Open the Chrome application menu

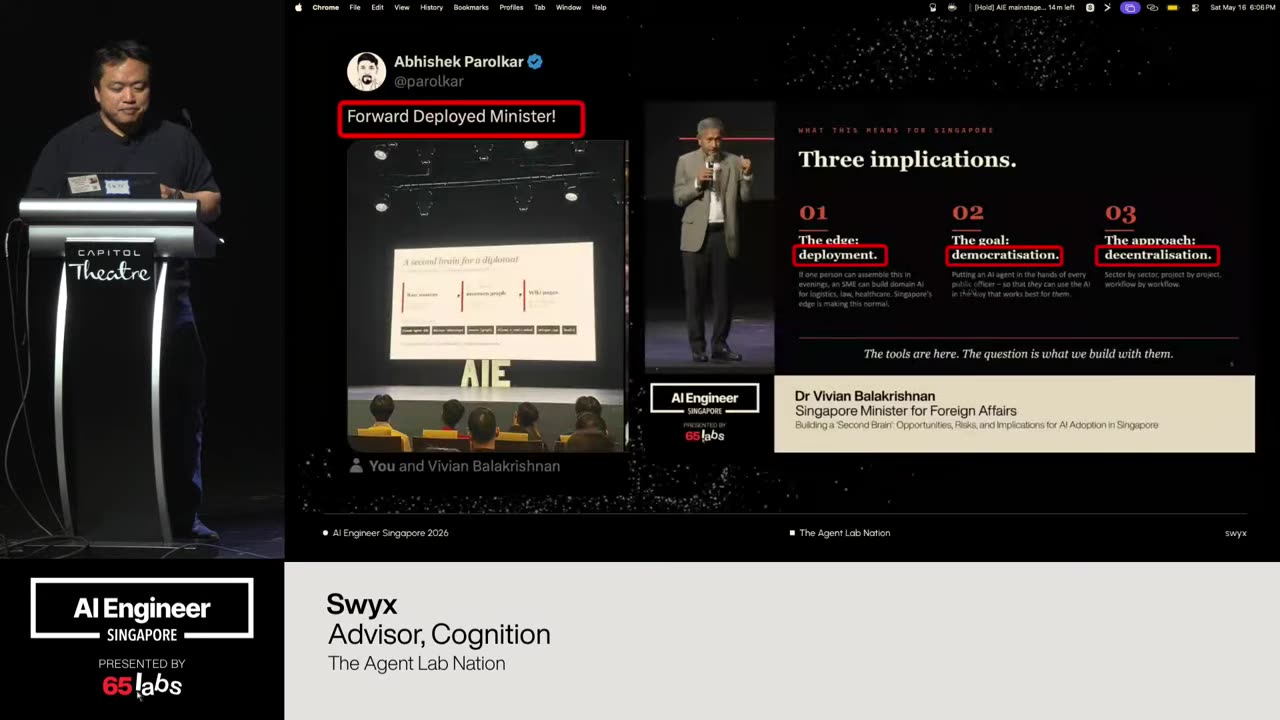(326, 7)
